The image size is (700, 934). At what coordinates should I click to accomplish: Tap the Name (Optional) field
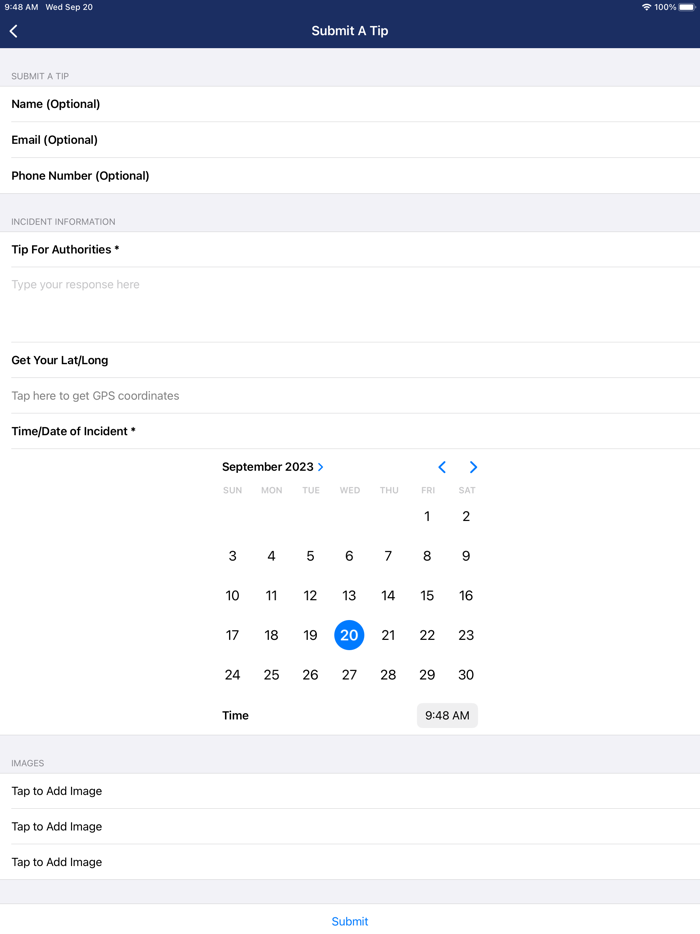(x=350, y=104)
